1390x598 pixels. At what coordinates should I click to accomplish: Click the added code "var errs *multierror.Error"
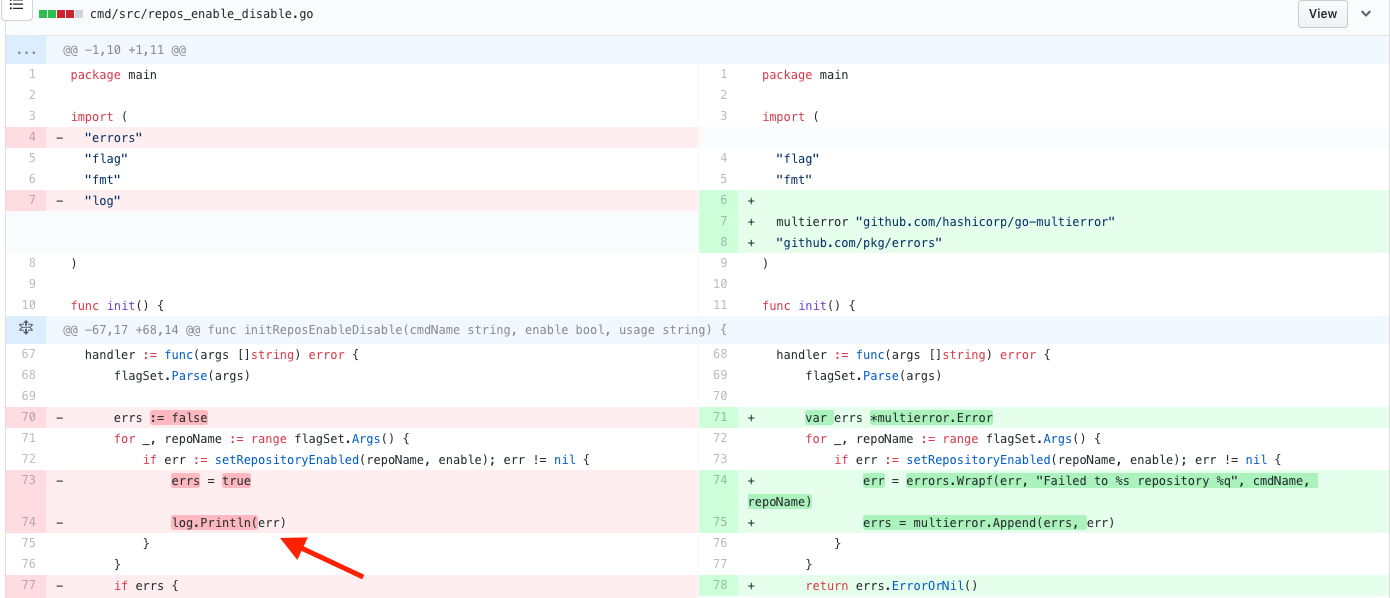point(899,417)
